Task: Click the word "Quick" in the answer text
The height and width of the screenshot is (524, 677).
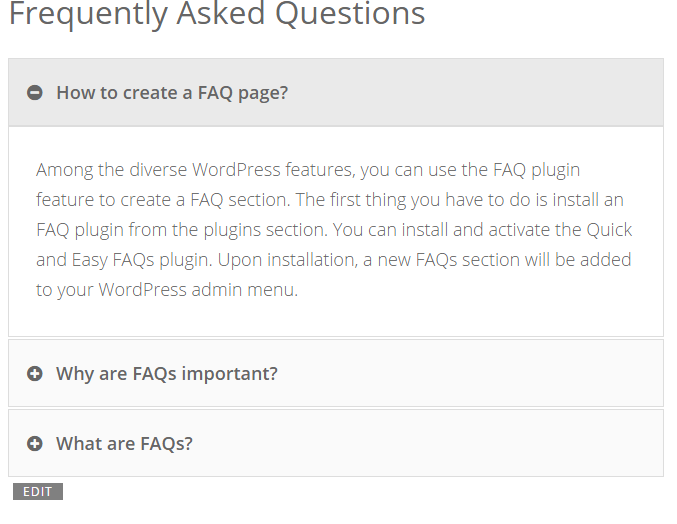Action: coord(609,230)
